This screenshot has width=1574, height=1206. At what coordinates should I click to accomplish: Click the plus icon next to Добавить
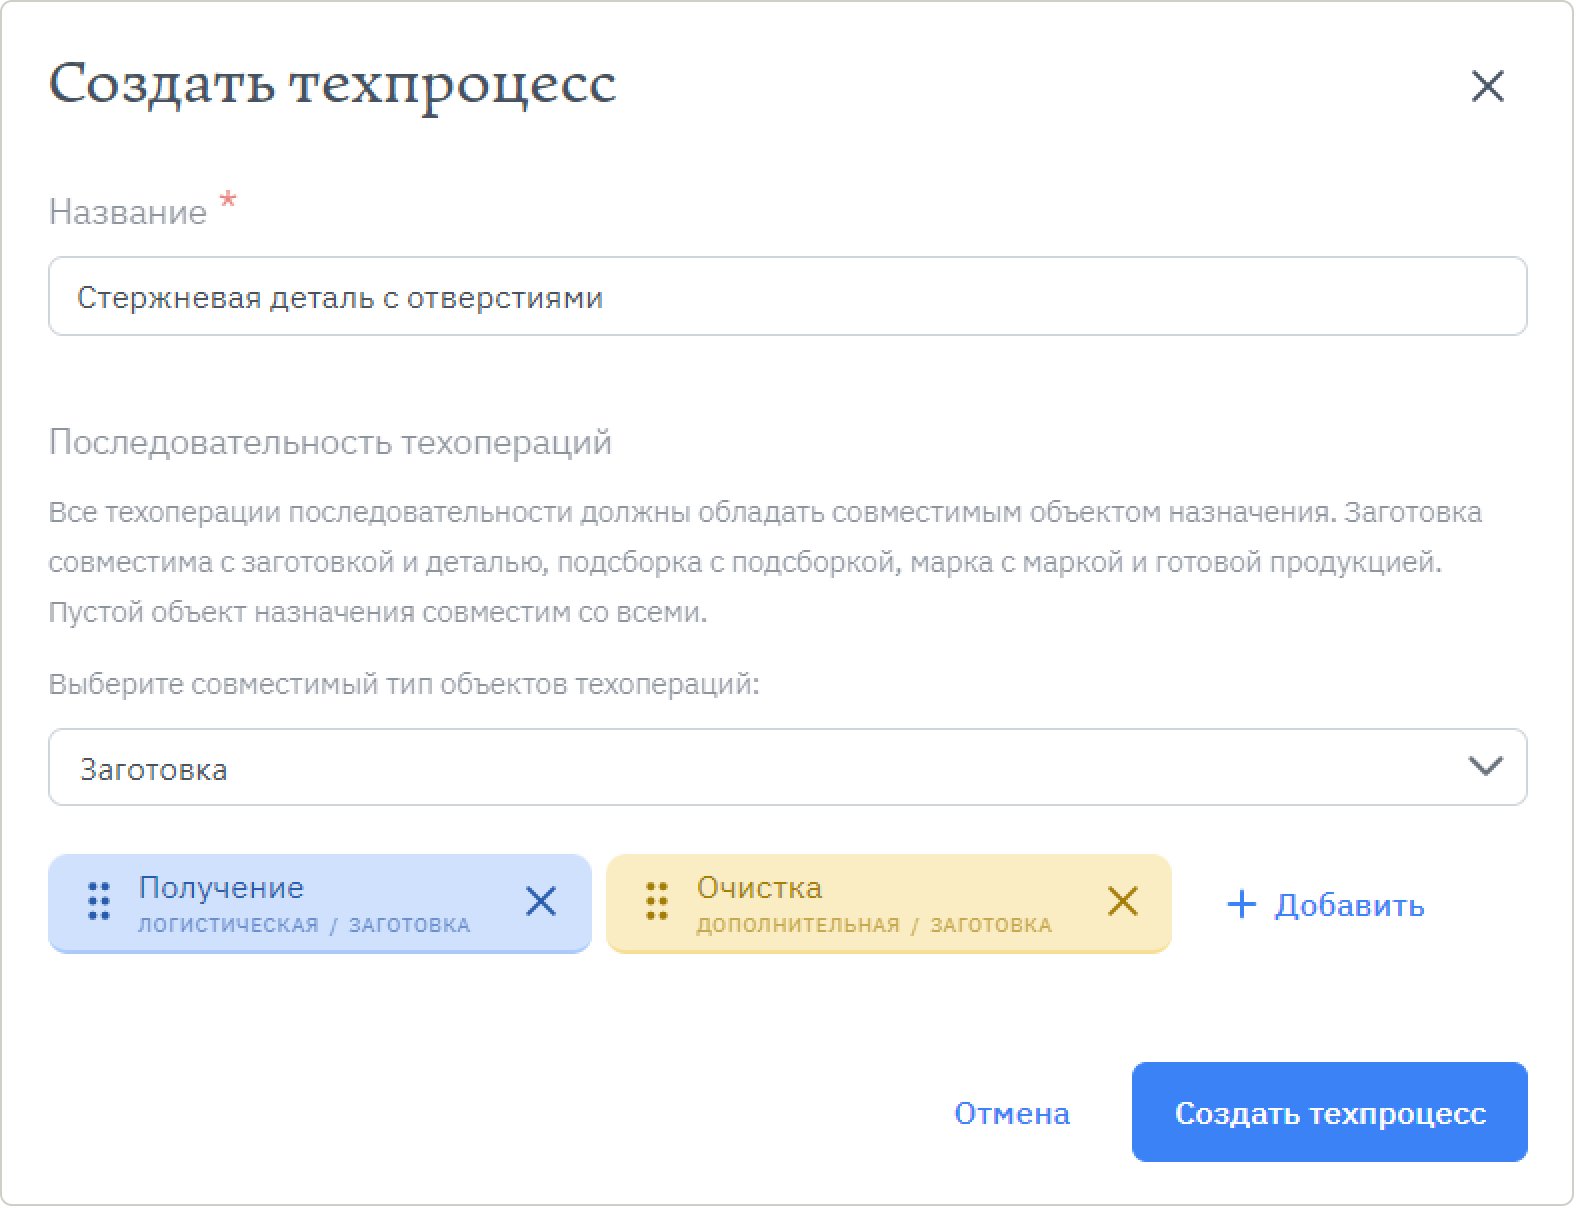(x=1241, y=905)
